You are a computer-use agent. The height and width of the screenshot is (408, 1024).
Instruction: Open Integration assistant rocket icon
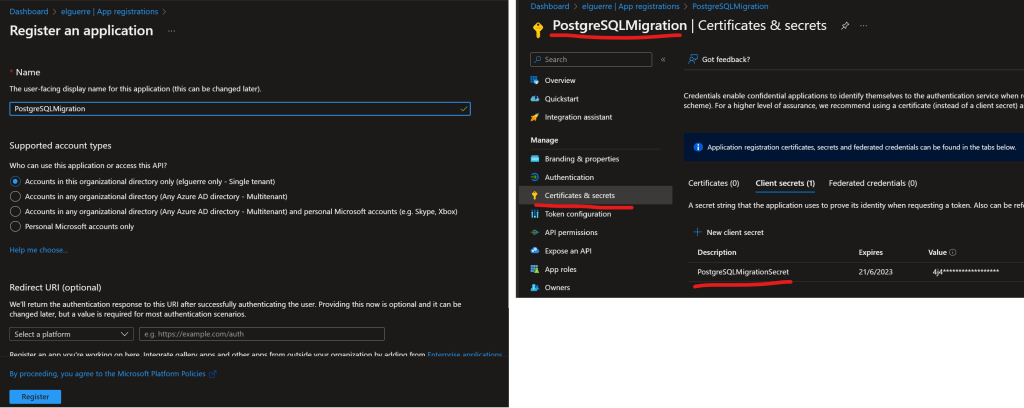535,117
